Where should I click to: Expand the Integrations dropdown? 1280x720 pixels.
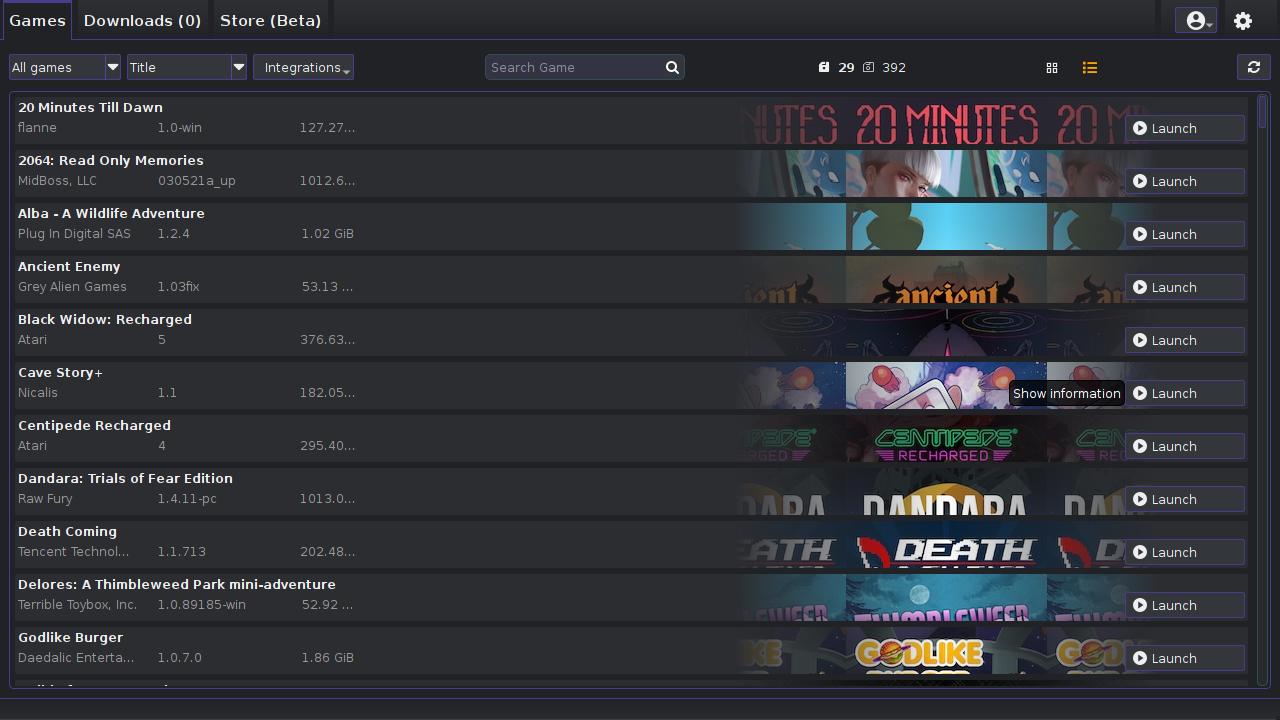point(303,67)
